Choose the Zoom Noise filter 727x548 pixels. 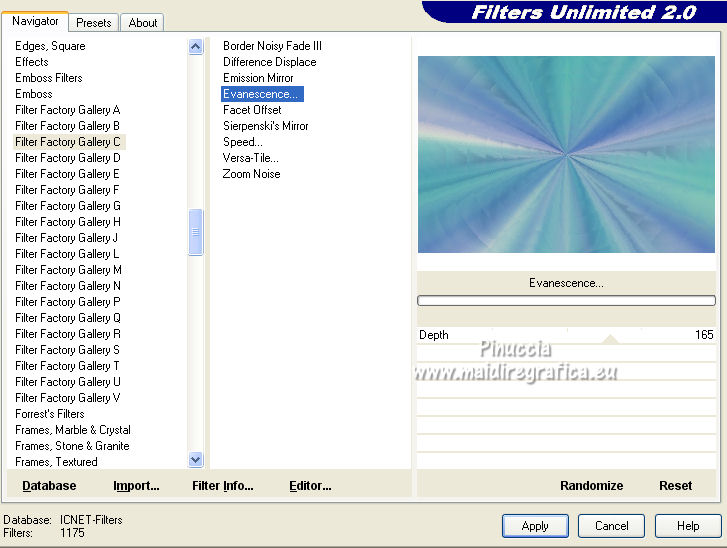point(251,174)
